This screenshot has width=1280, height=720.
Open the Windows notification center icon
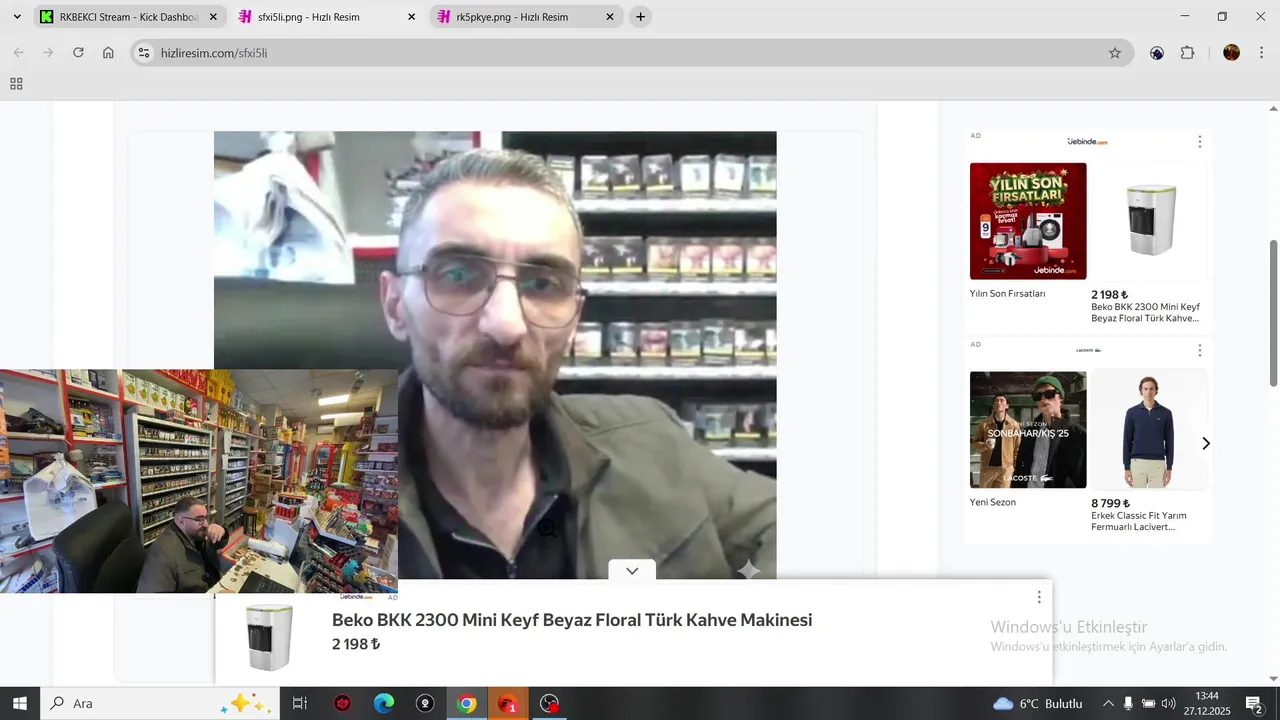click(x=1254, y=703)
